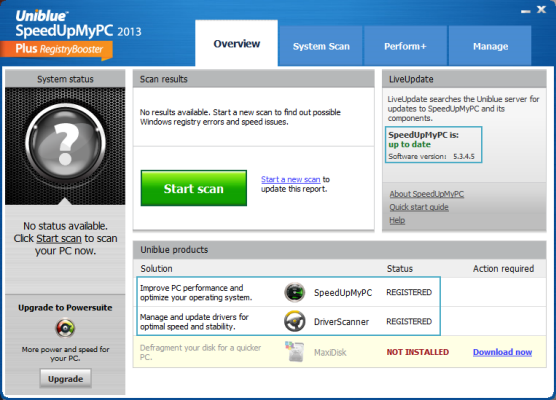This screenshot has width=556, height=400.
Task: Click the MaxiDisk product icon
Action: (295, 351)
